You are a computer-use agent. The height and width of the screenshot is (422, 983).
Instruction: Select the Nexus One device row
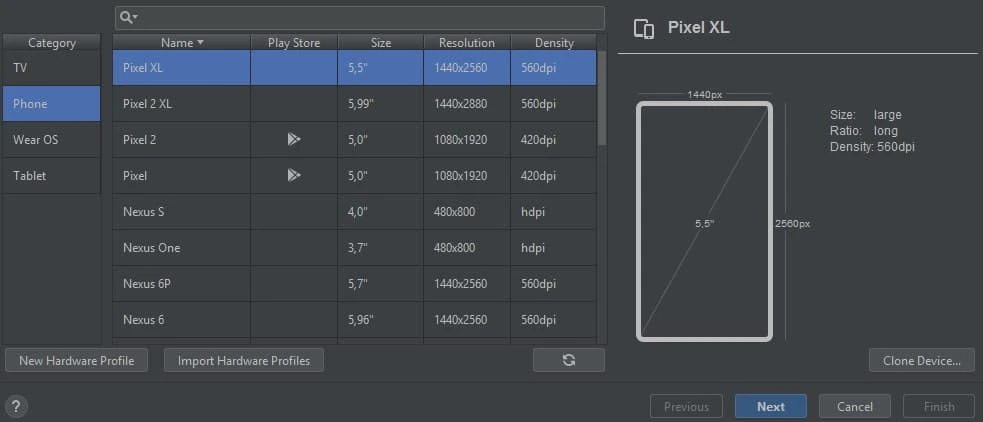coord(354,248)
